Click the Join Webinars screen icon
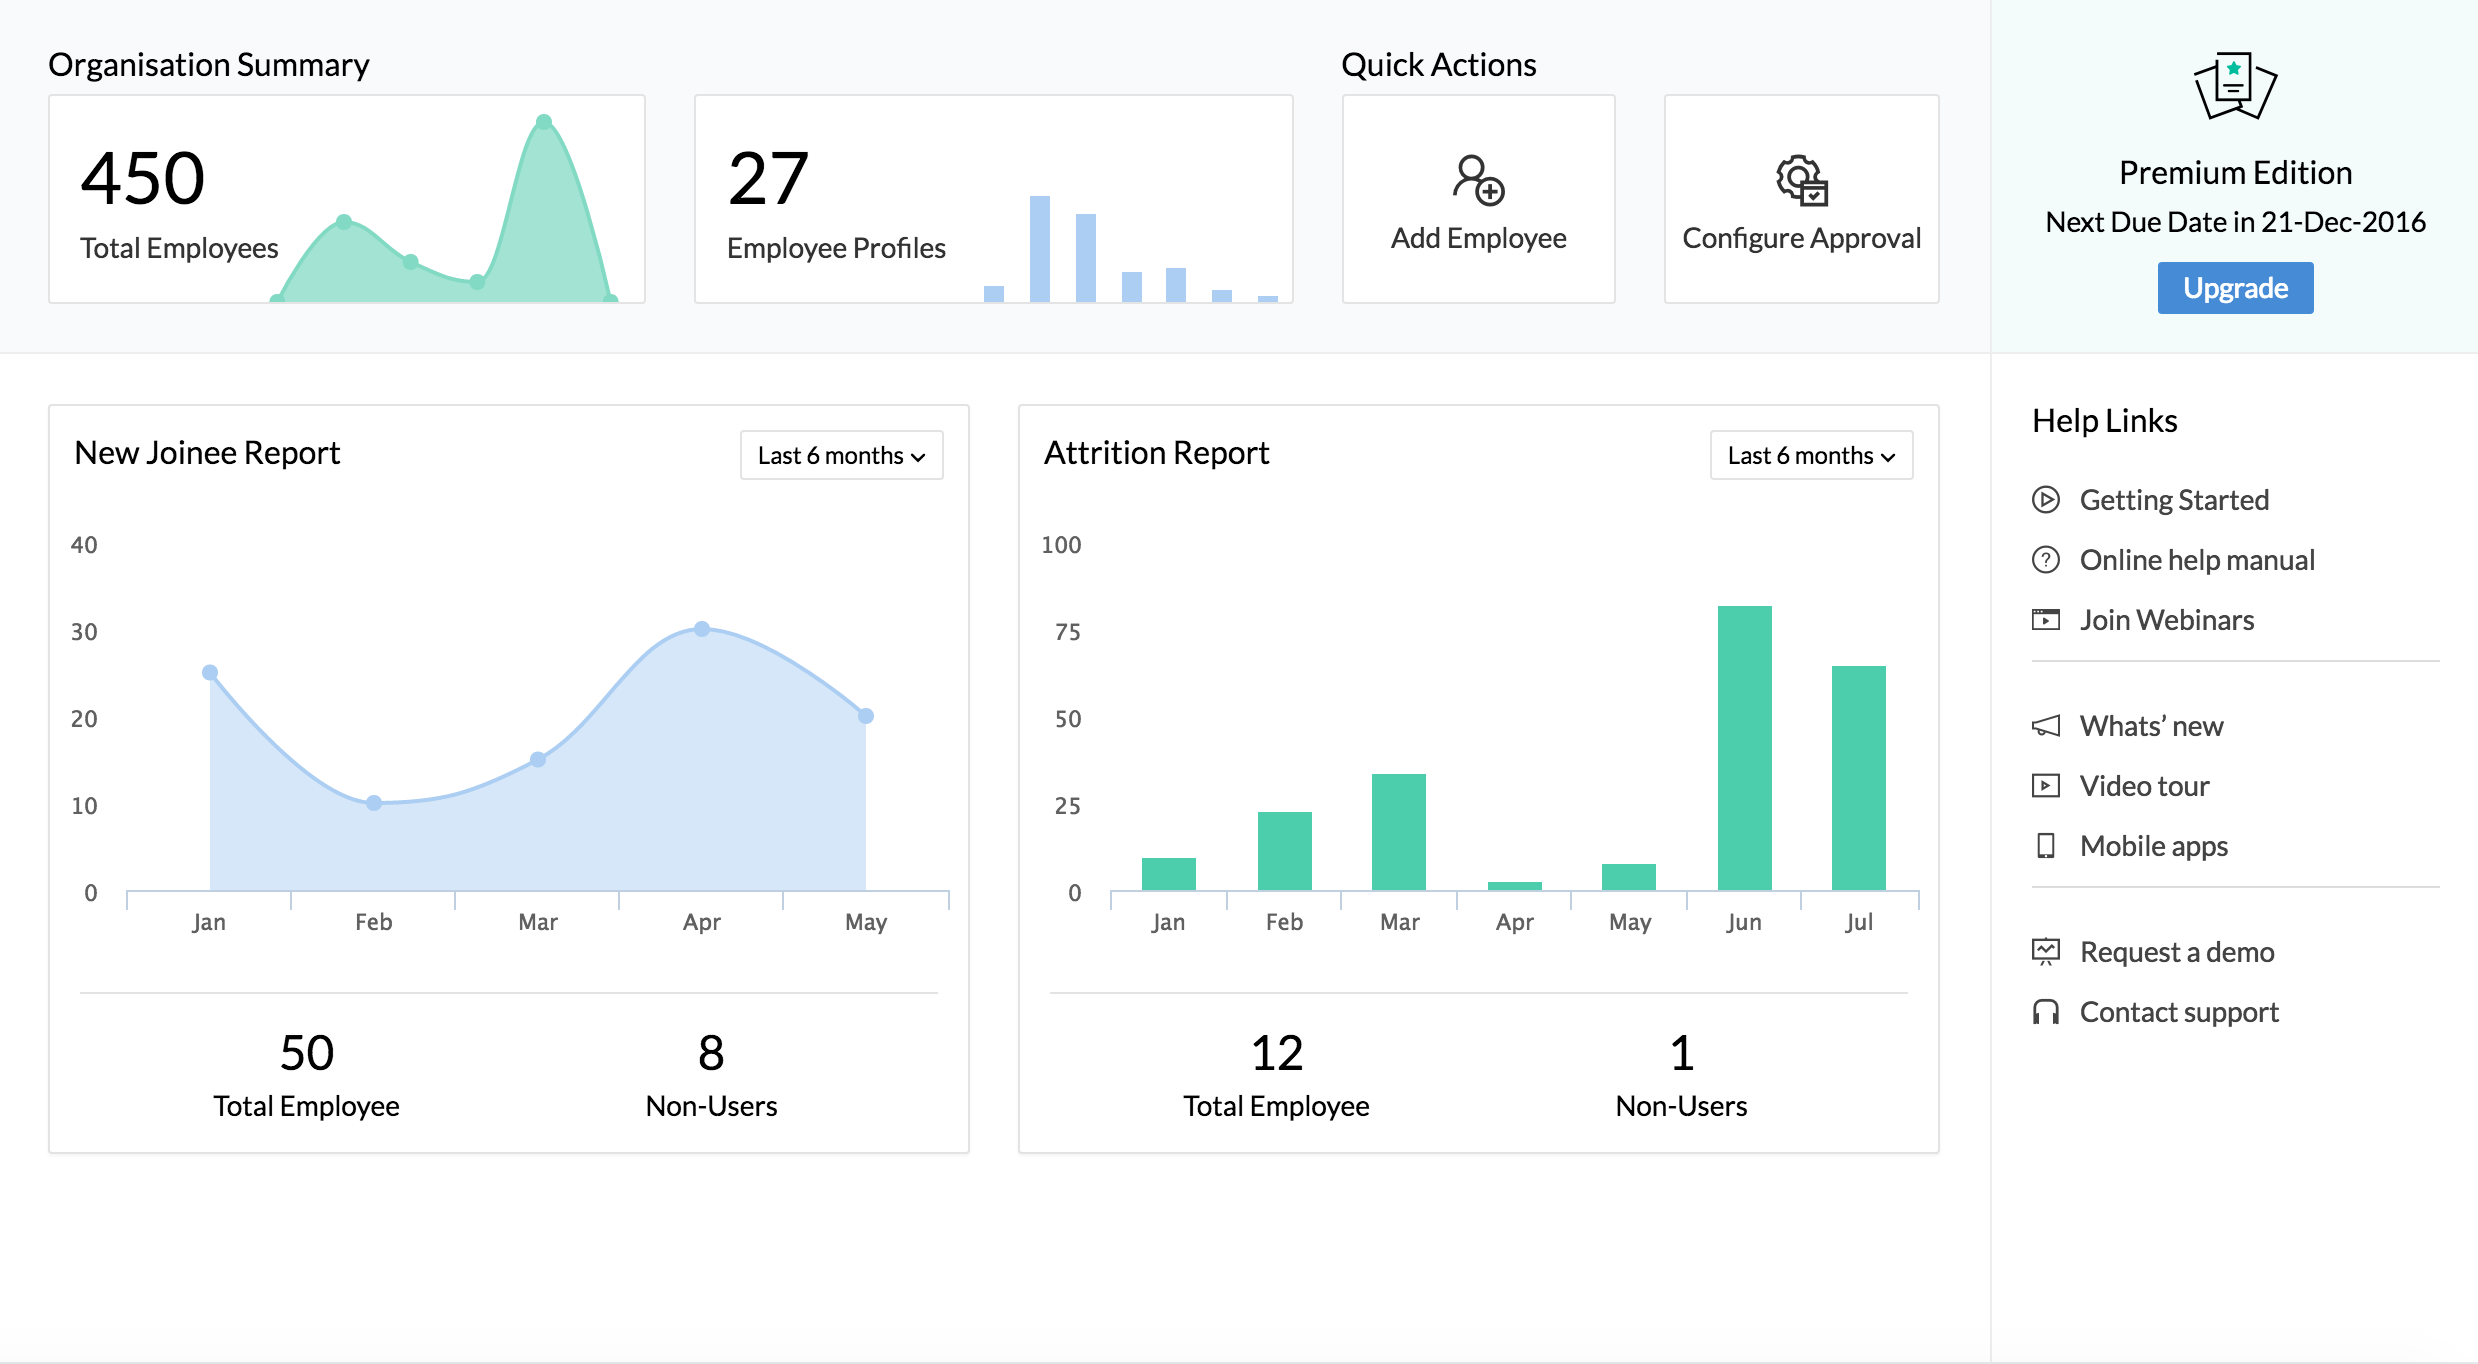2478x1364 pixels. coord(2046,620)
